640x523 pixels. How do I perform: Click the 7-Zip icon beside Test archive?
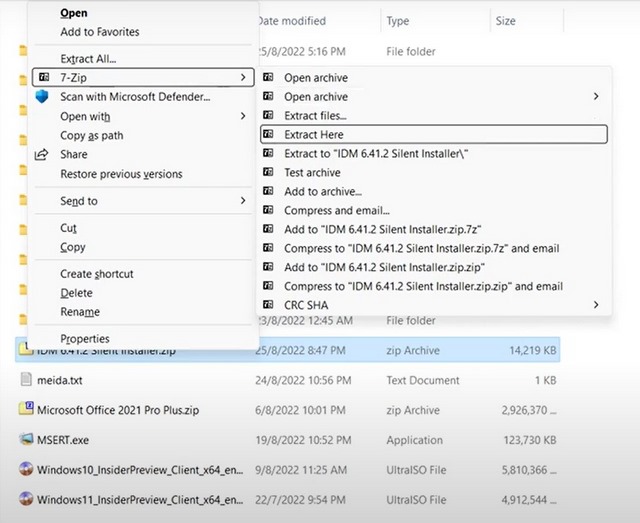click(267, 172)
